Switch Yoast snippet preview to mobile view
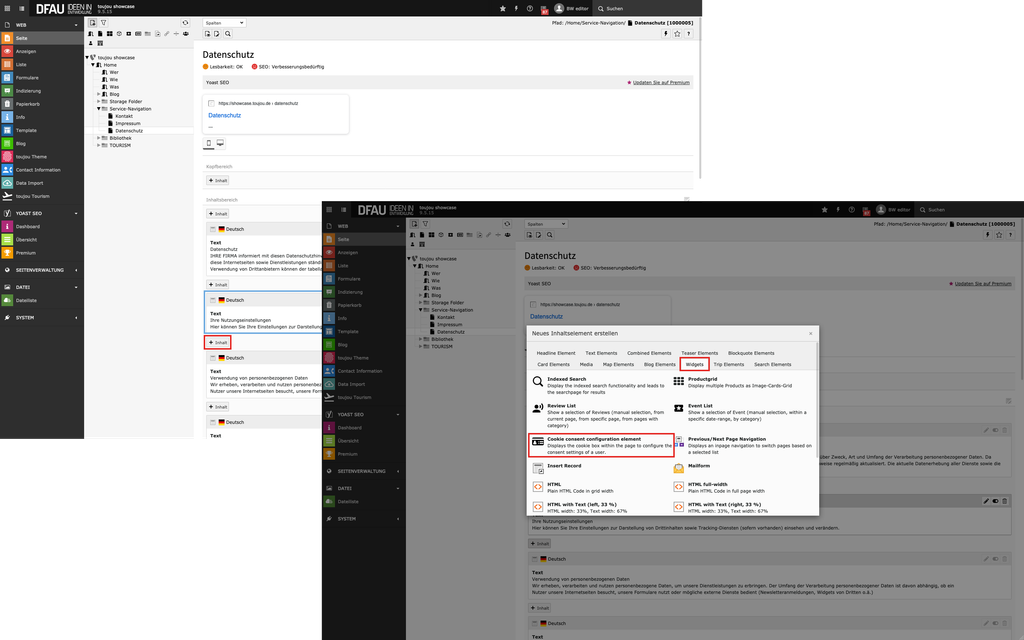 point(209,144)
